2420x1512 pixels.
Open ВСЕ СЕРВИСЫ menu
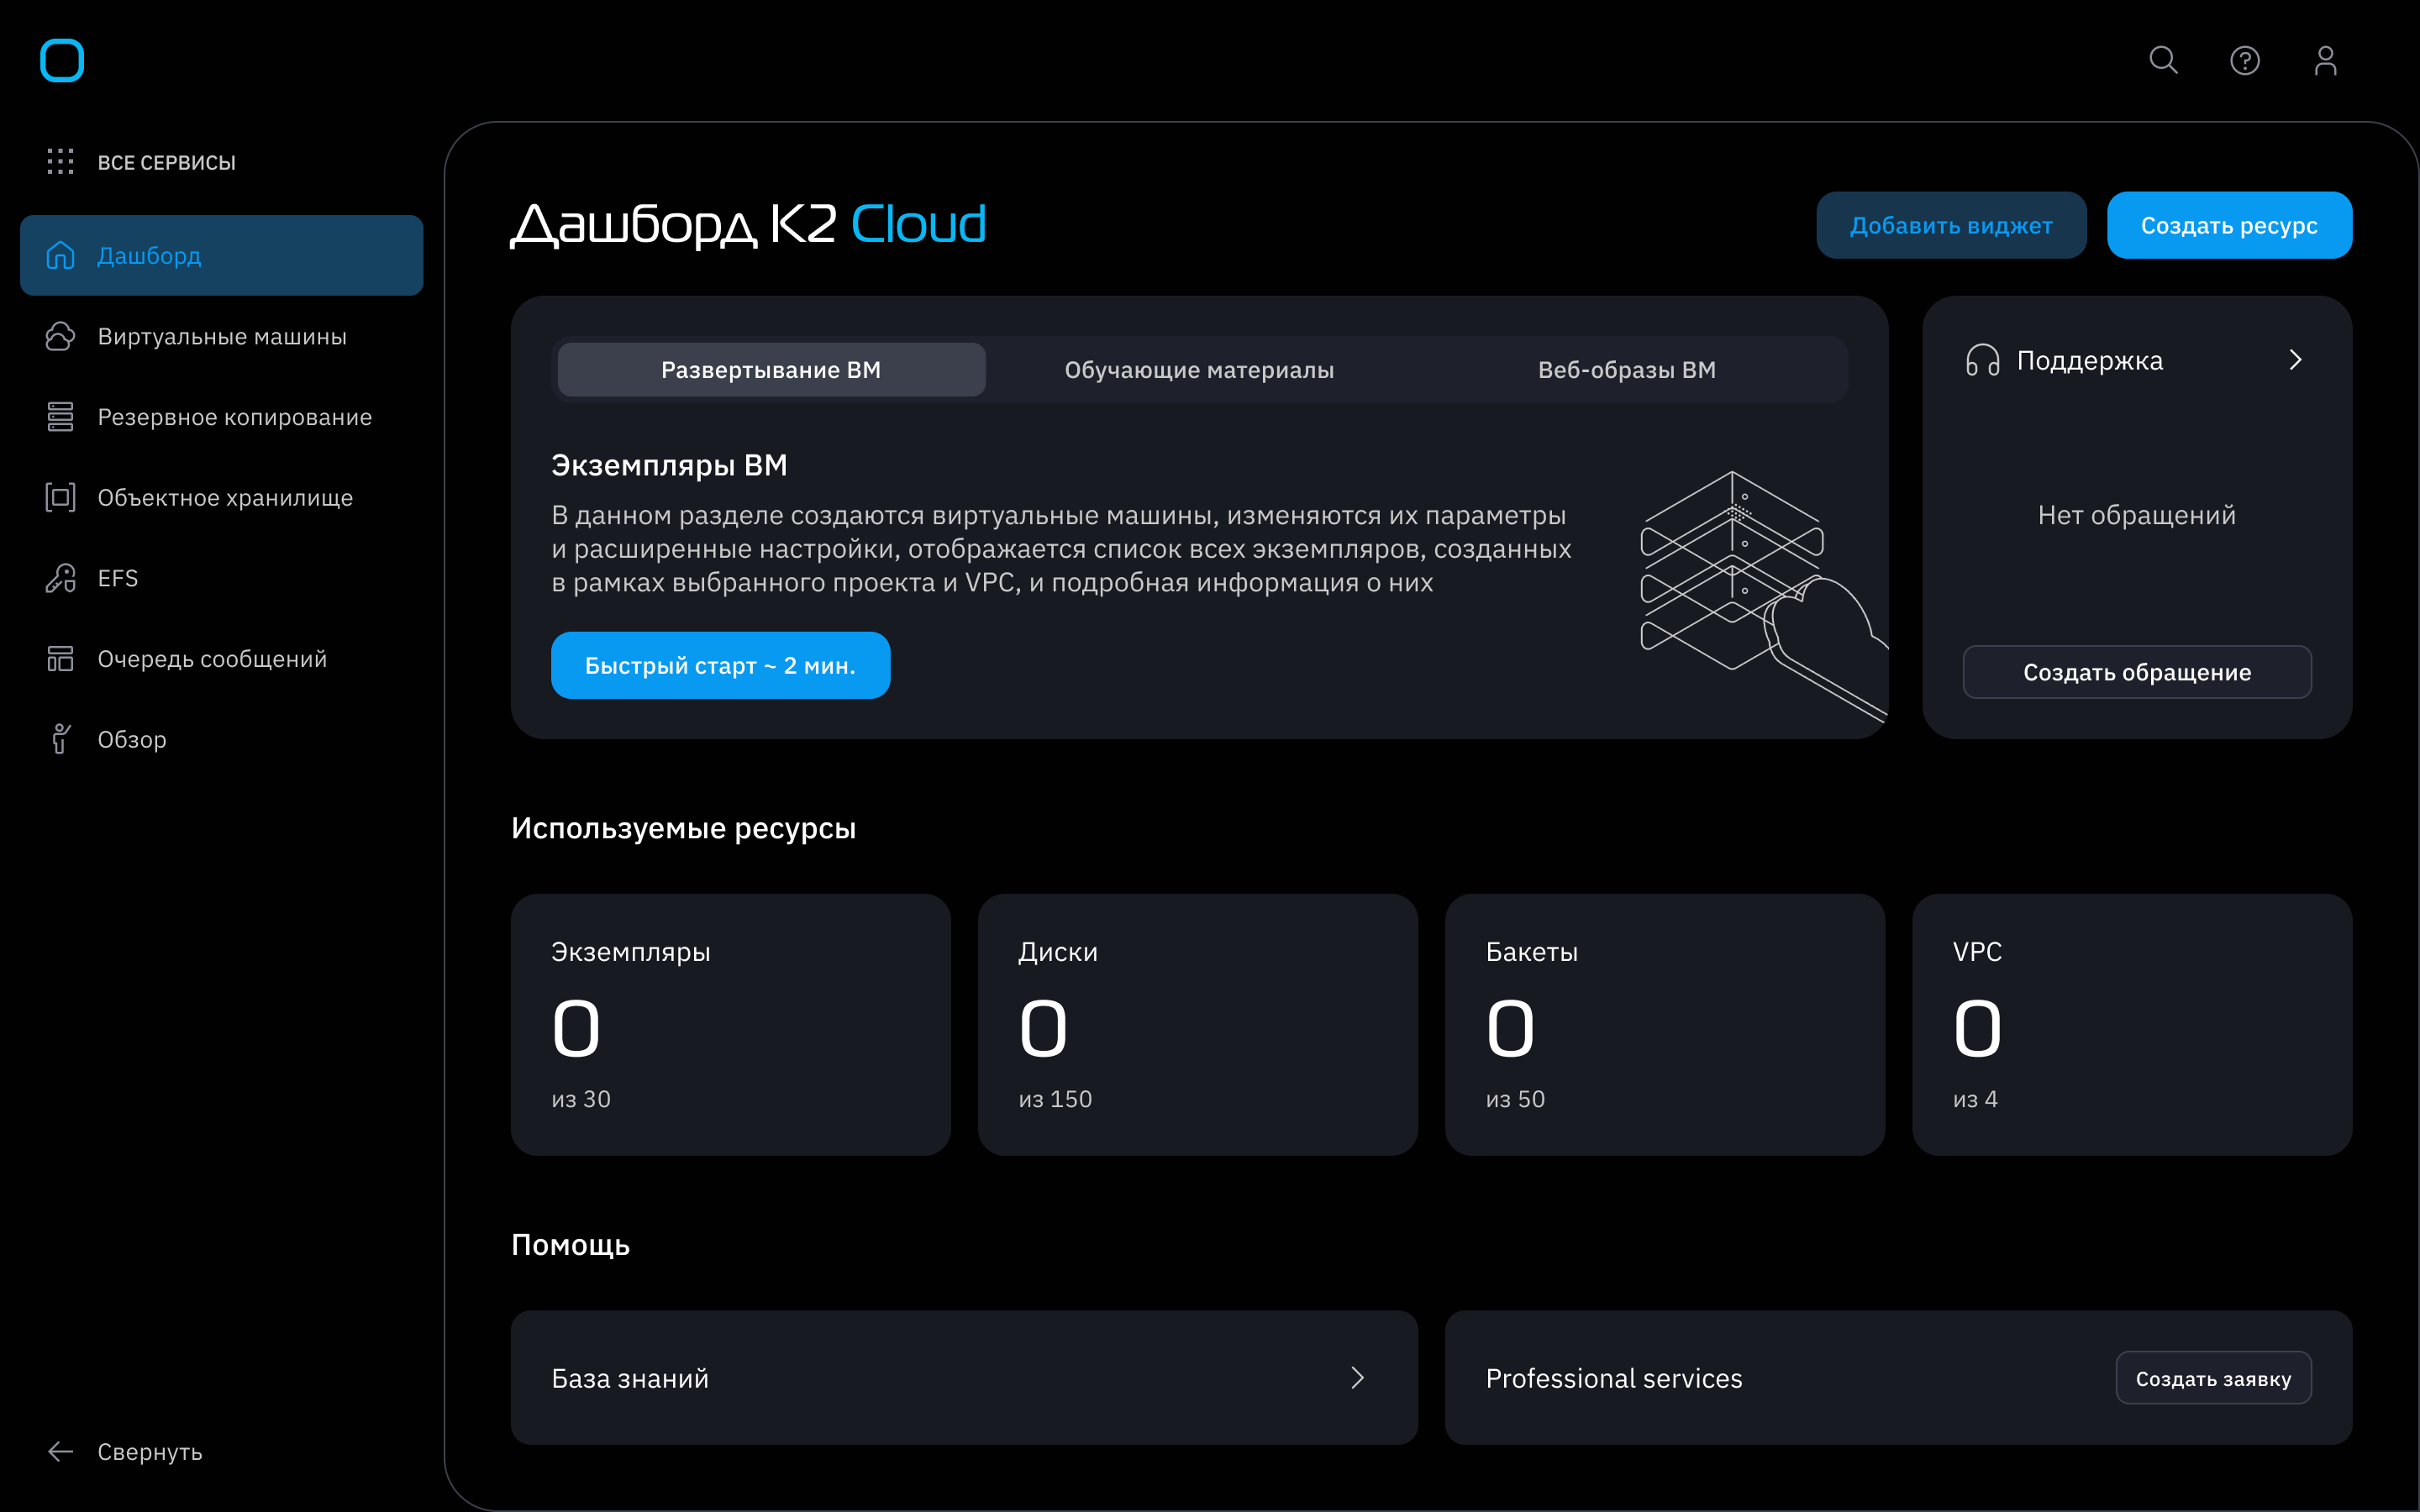pos(166,162)
